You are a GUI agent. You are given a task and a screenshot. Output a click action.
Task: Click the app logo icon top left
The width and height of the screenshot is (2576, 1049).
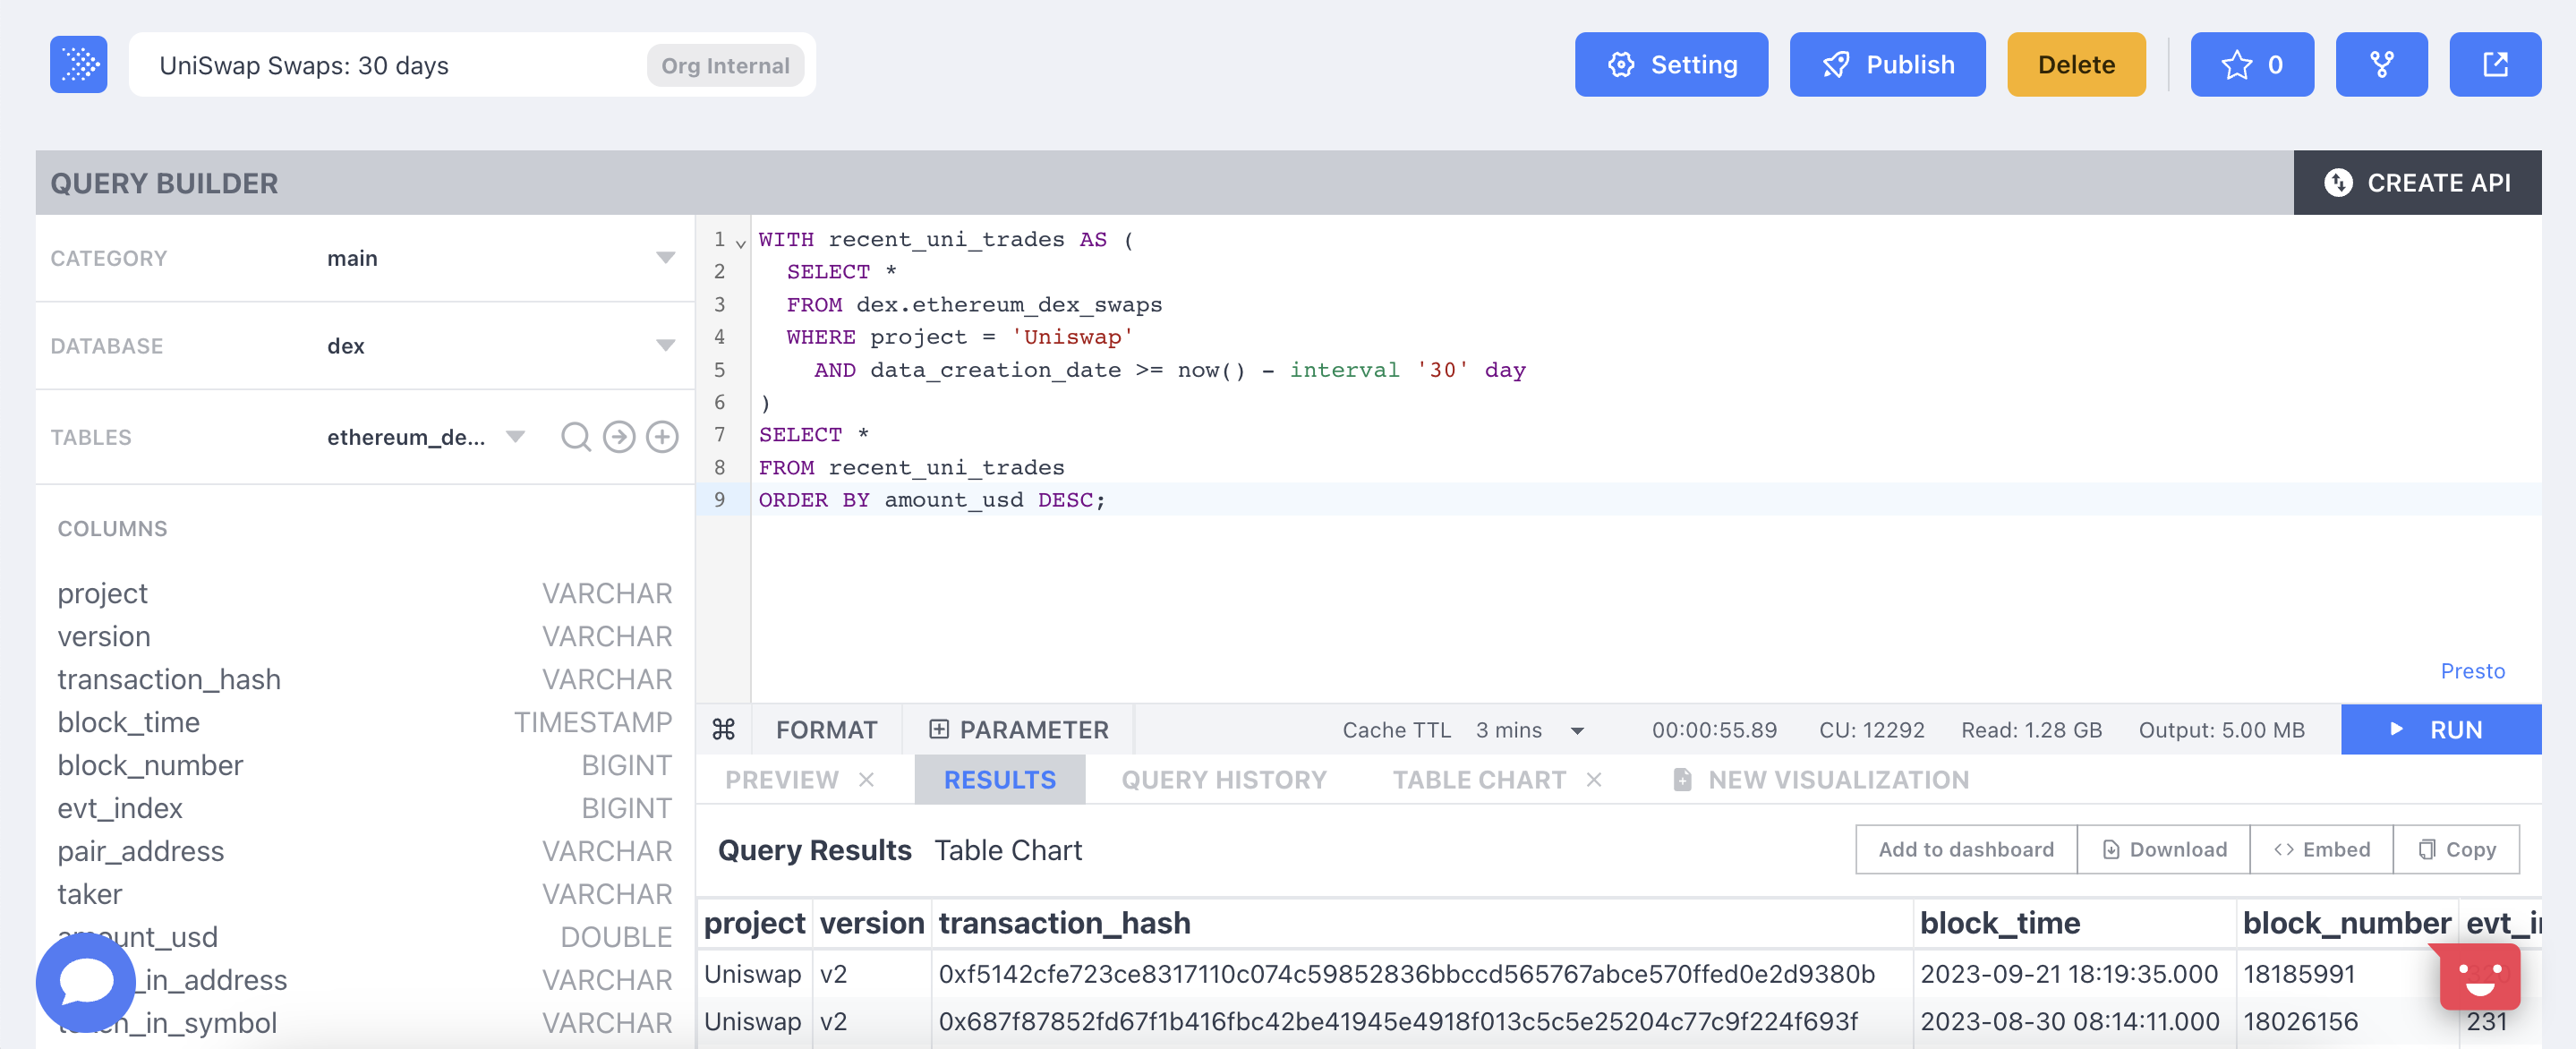pyautogui.click(x=78, y=65)
